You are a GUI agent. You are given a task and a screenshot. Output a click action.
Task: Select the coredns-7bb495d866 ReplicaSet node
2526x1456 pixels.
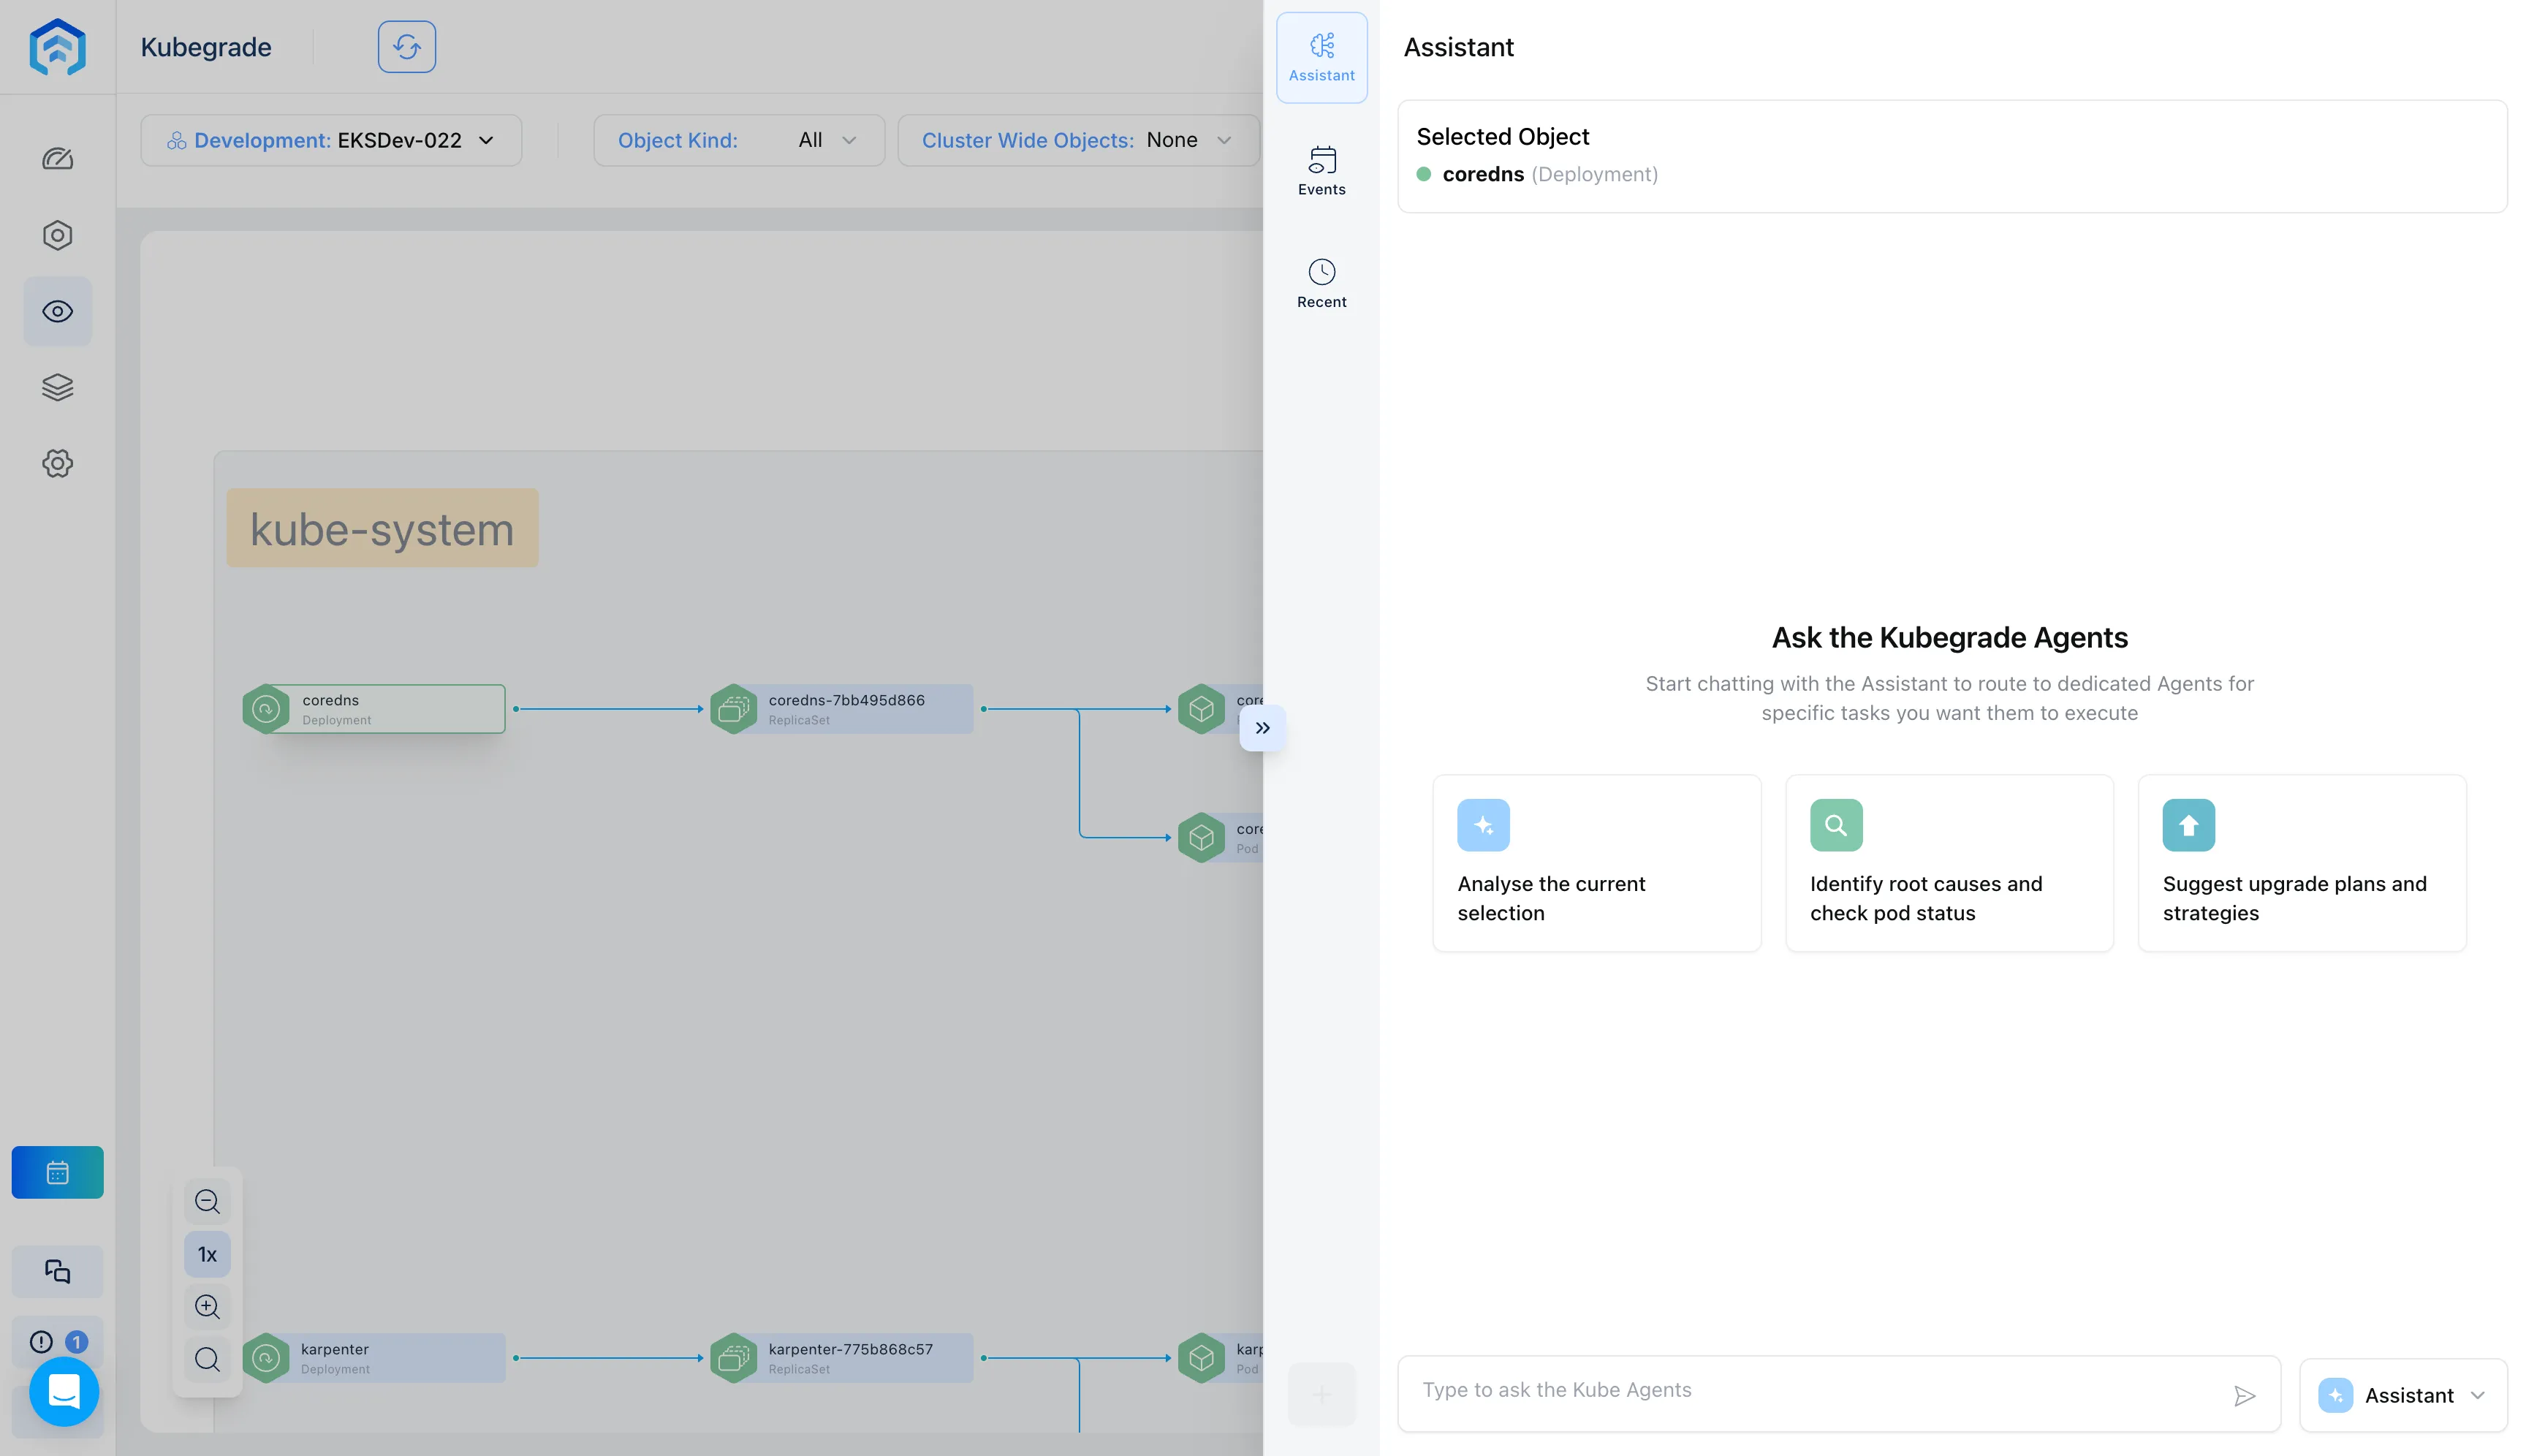click(x=842, y=709)
